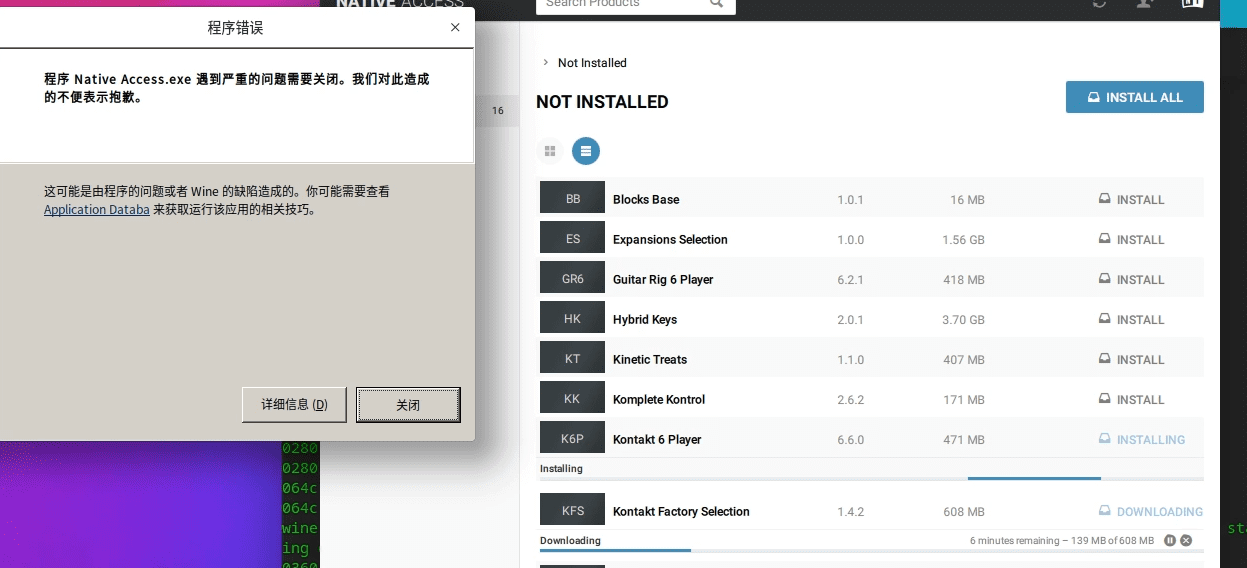Click the Downloading status of Kontakt Factory Selection
The height and width of the screenshot is (568, 1247).
coord(1151,511)
